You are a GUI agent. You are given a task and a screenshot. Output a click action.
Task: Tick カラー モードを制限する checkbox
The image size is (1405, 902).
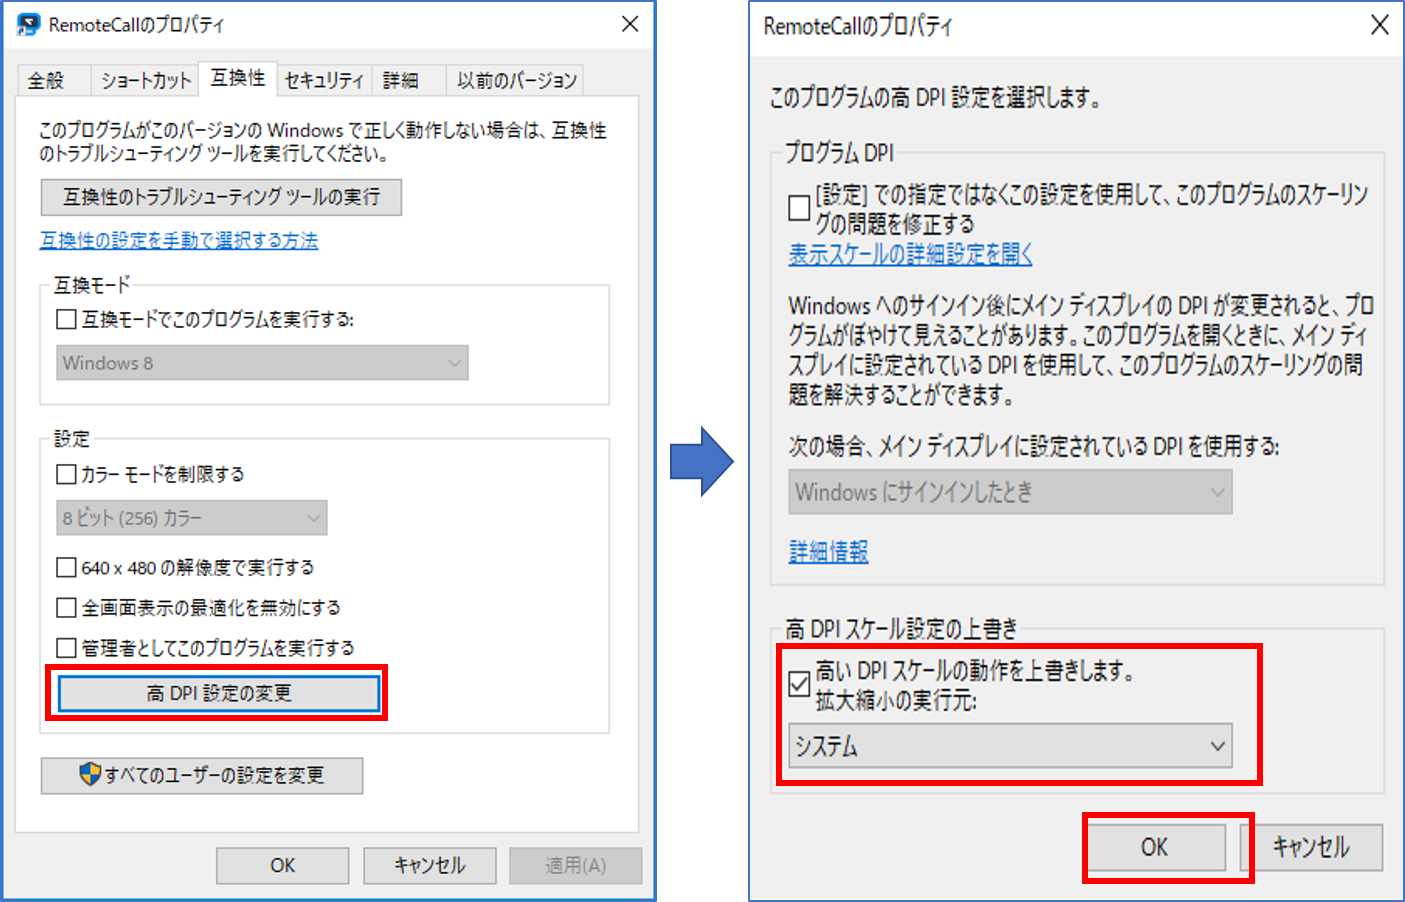pos(66,474)
